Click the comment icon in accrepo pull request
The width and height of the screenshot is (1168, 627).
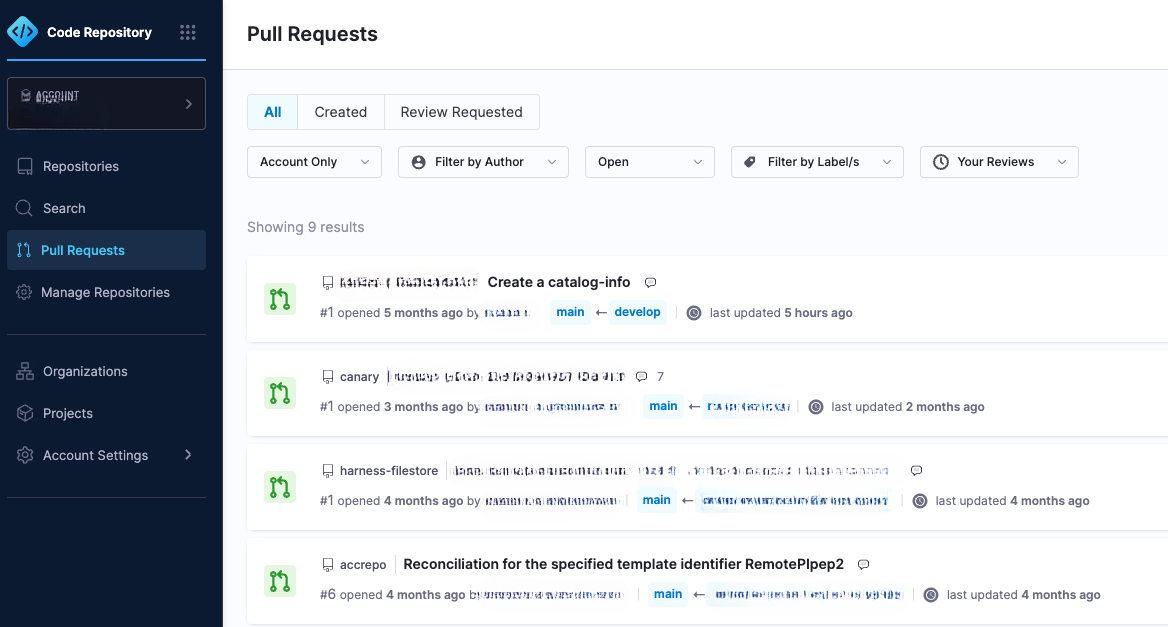click(863, 565)
